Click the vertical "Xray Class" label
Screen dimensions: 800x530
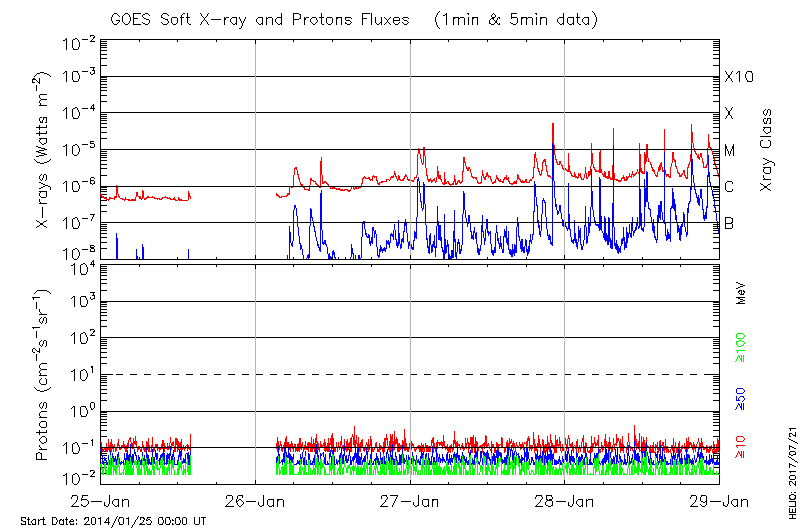tap(766, 149)
